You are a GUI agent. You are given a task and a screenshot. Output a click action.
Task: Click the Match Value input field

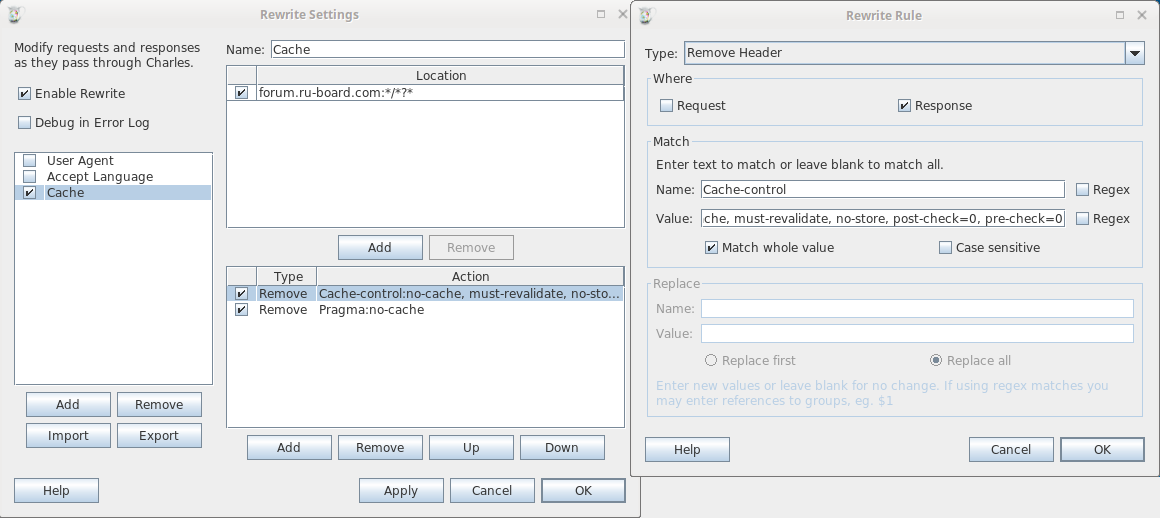[883, 218]
